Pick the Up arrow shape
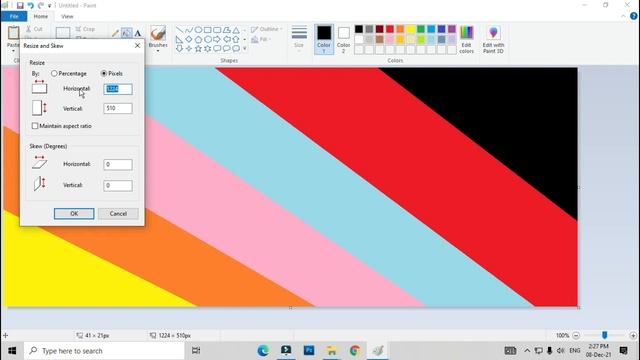640x360 pixels. point(236,40)
